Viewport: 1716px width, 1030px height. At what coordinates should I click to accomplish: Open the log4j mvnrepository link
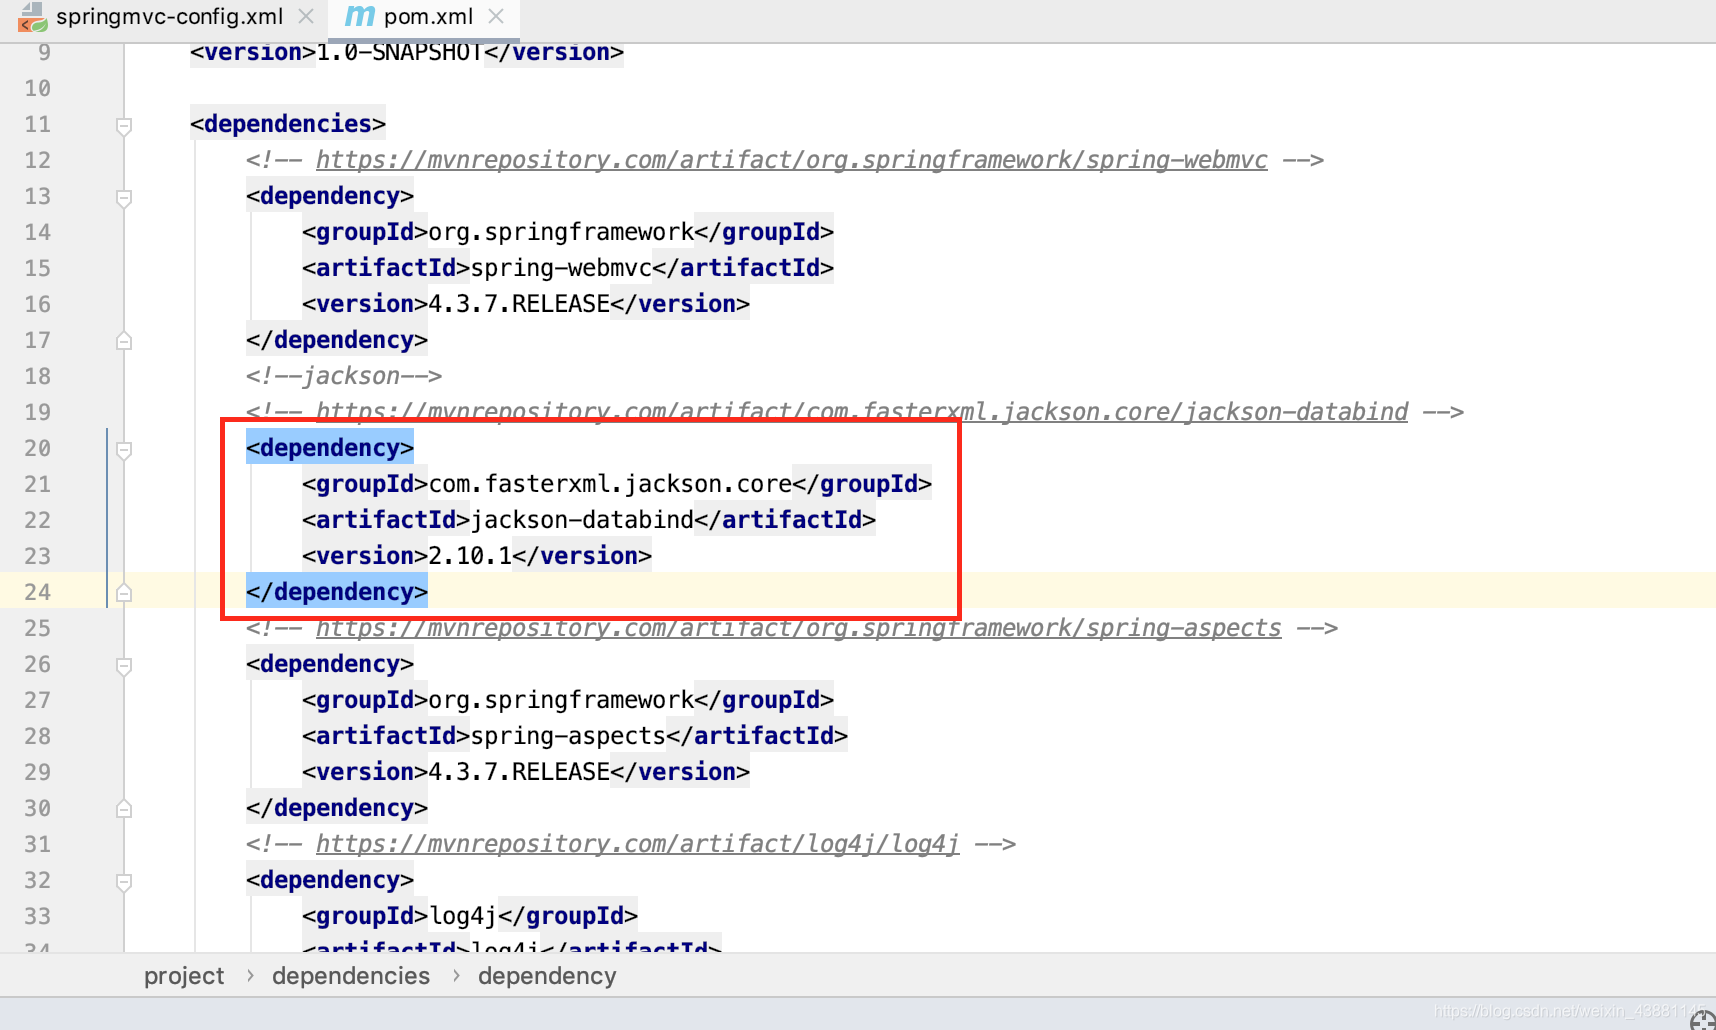[638, 844]
